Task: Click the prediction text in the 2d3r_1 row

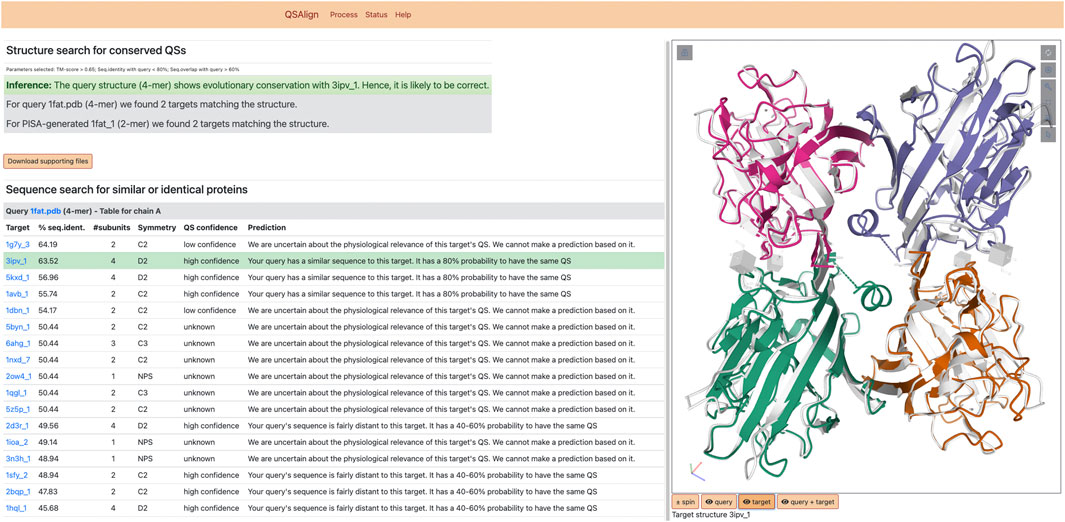Action: coord(422,426)
